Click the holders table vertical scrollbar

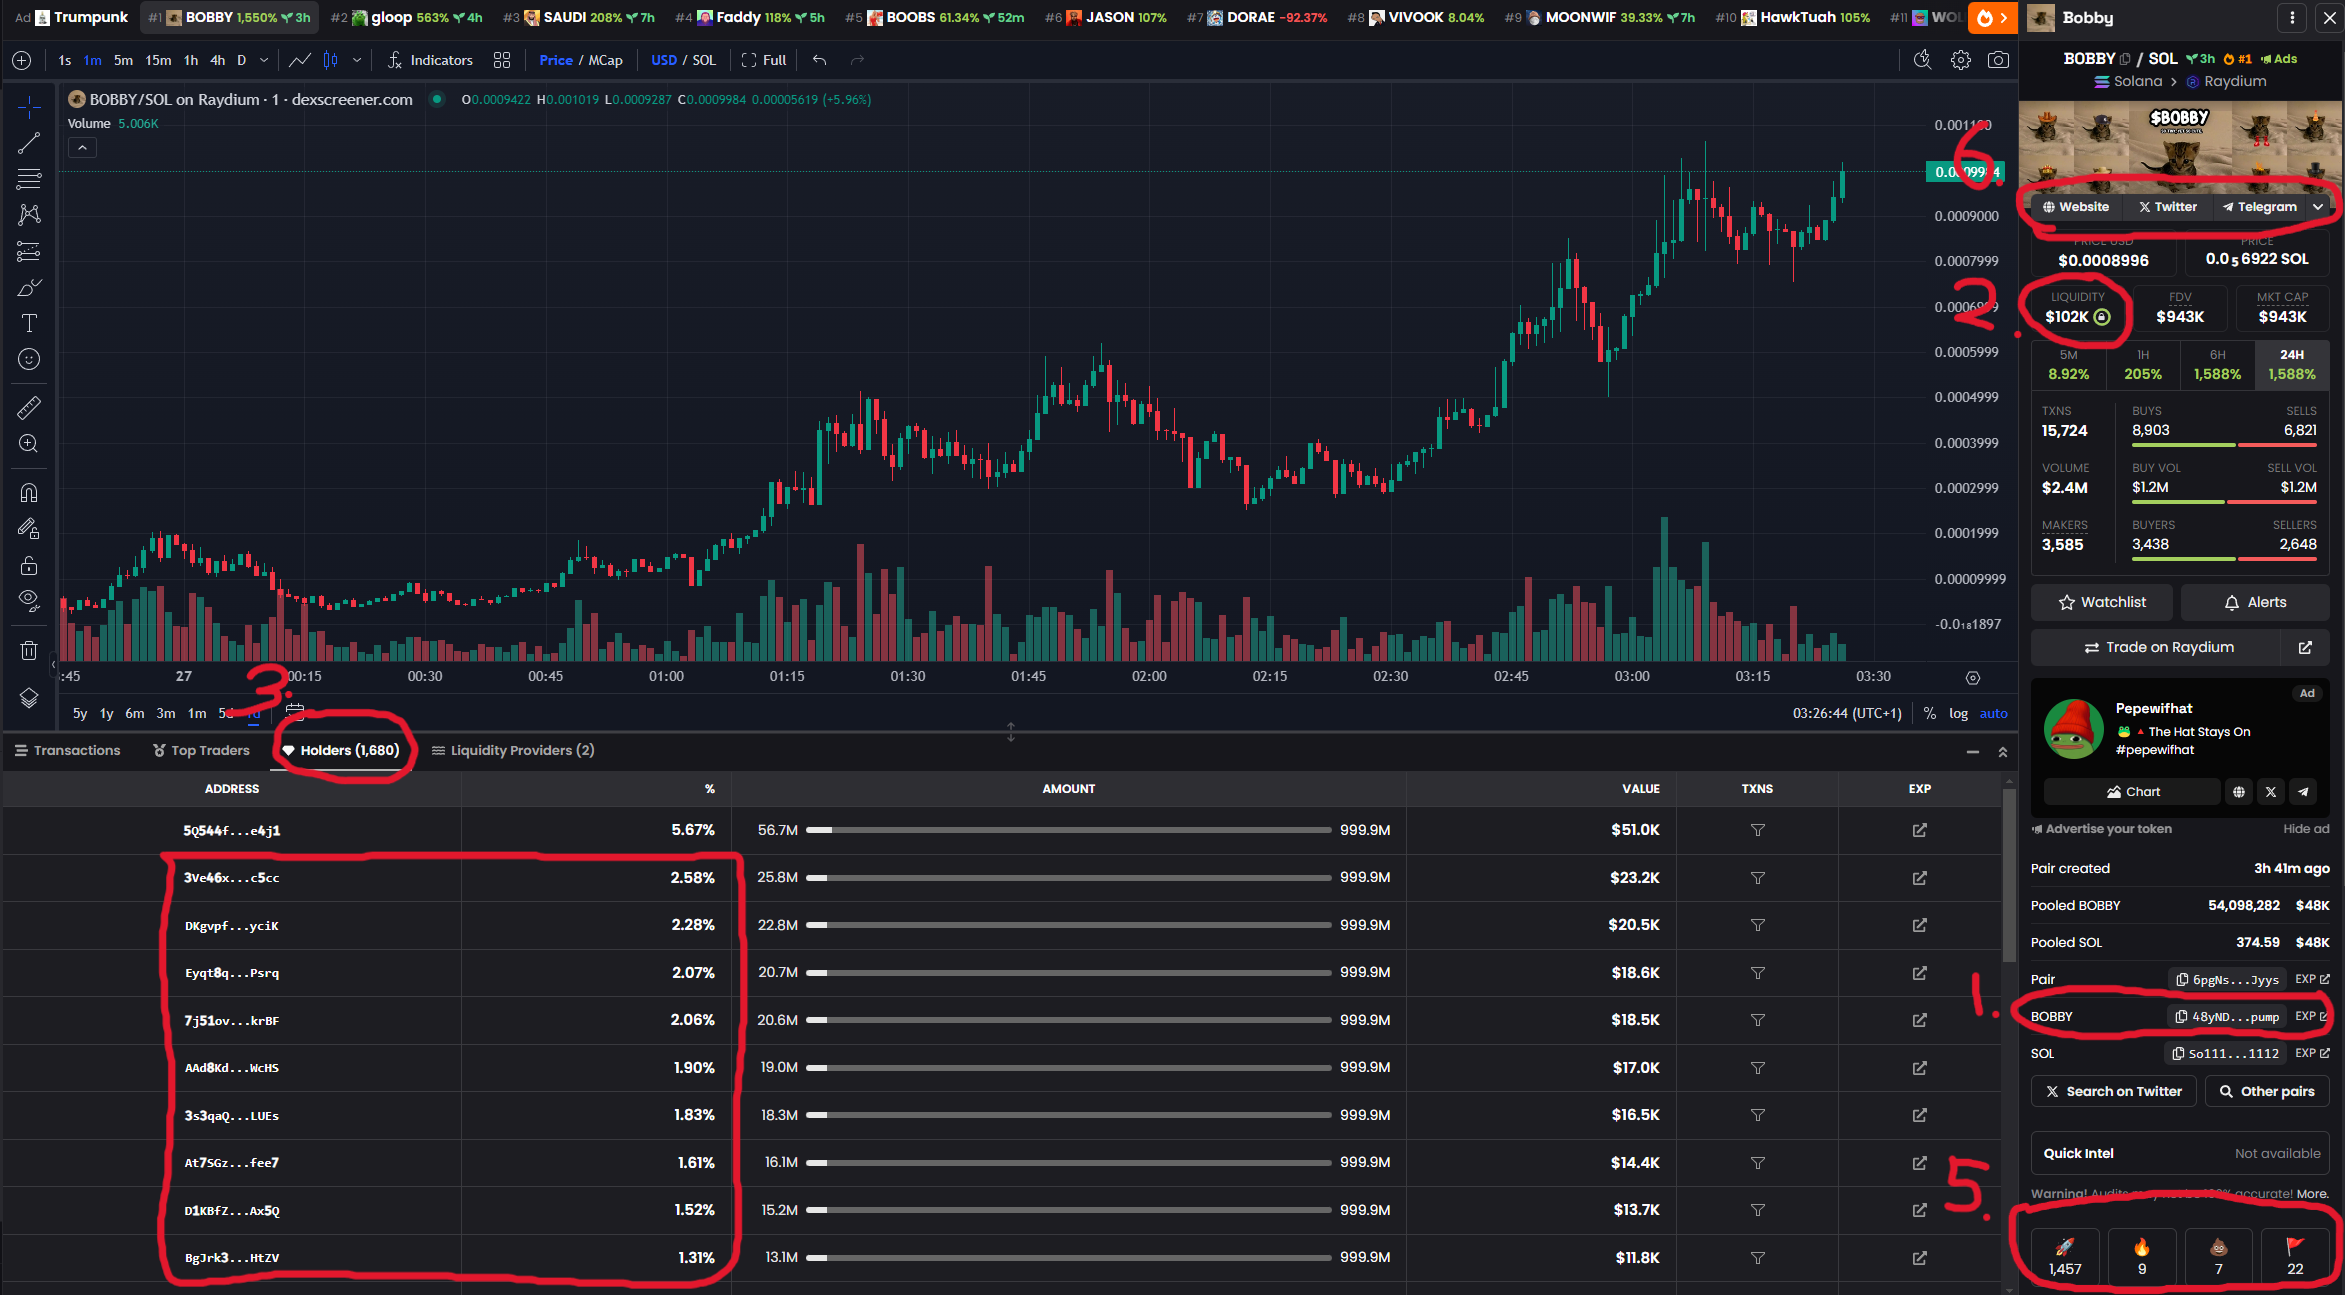tap(2008, 875)
